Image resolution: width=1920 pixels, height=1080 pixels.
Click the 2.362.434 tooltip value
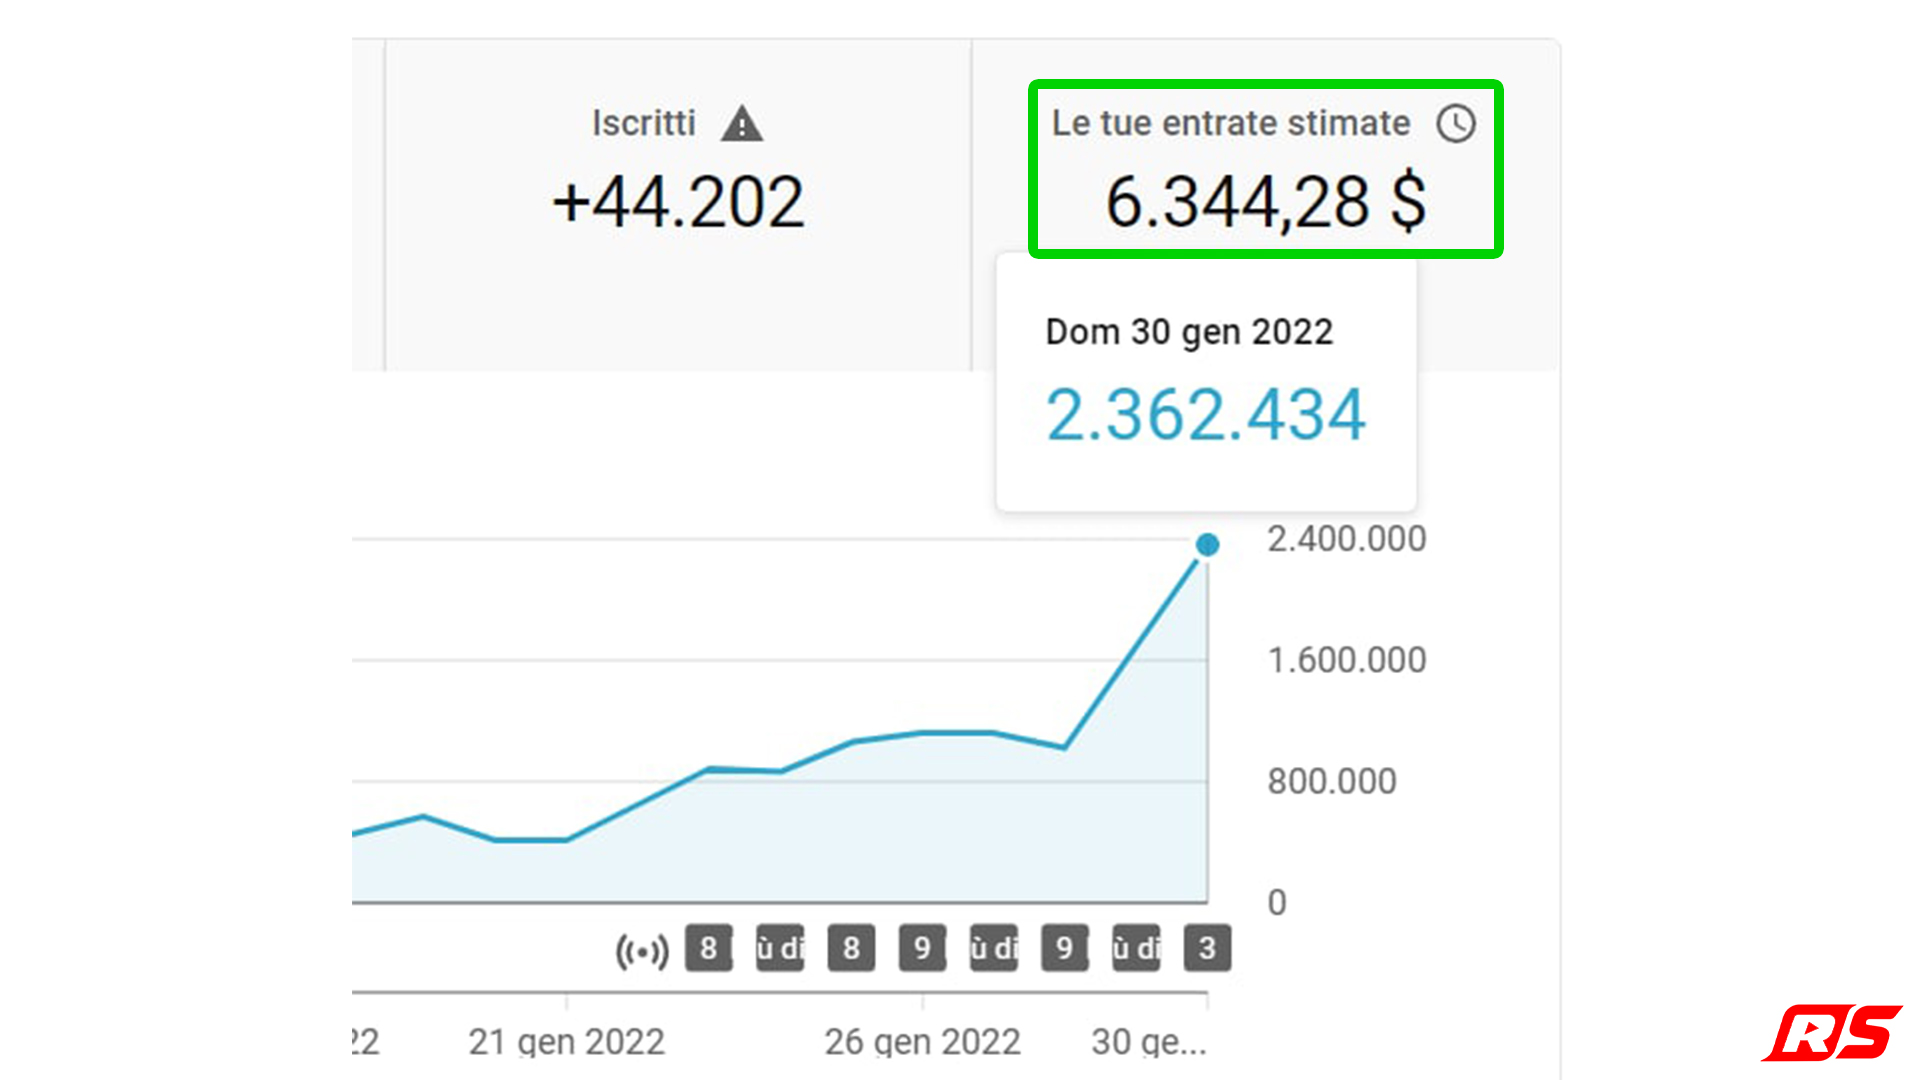(x=1206, y=414)
